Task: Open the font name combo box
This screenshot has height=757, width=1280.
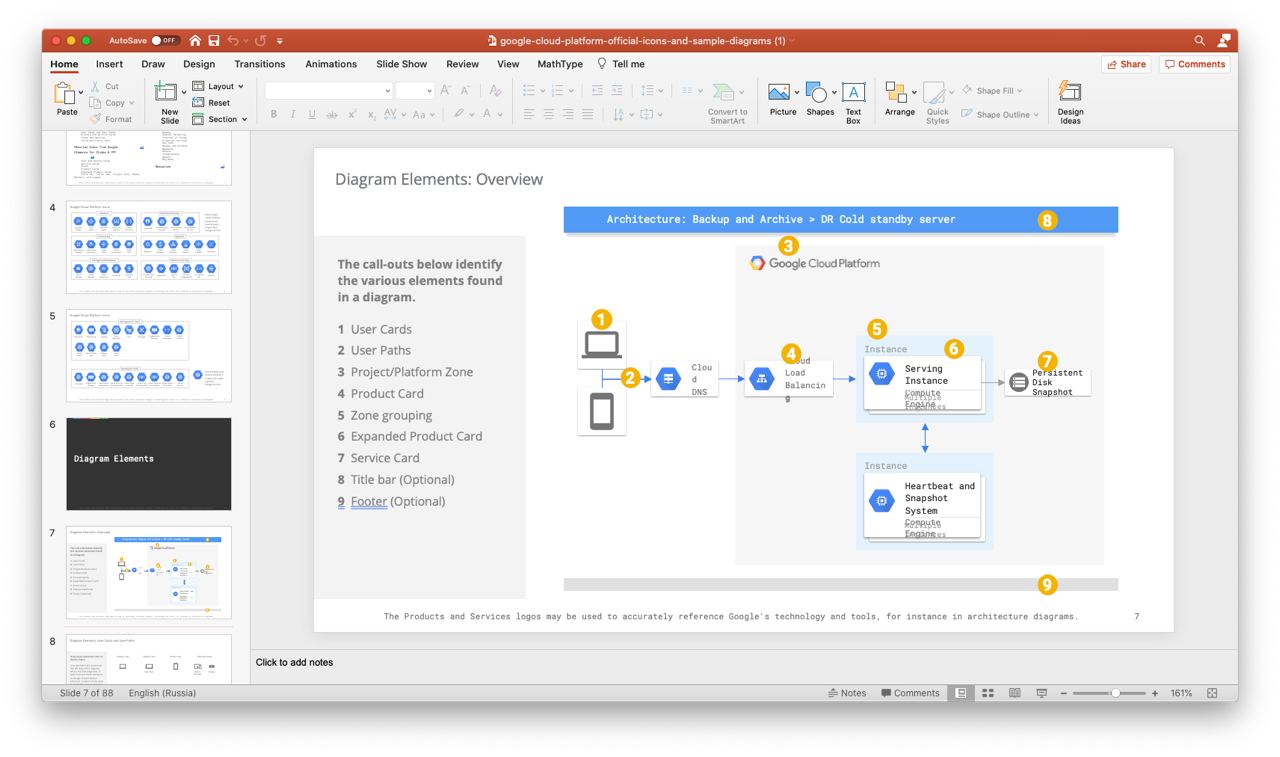Action: point(329,90)
